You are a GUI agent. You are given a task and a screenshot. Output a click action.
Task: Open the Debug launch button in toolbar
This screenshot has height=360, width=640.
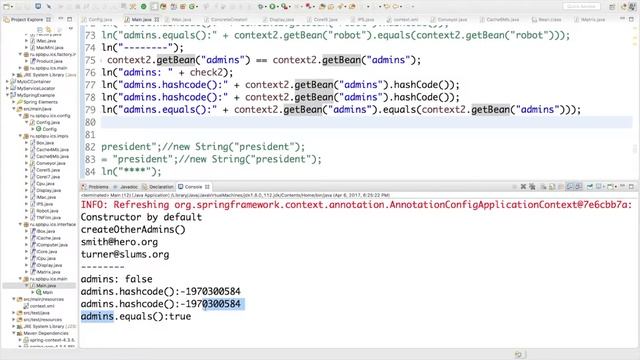coord(261,6)
